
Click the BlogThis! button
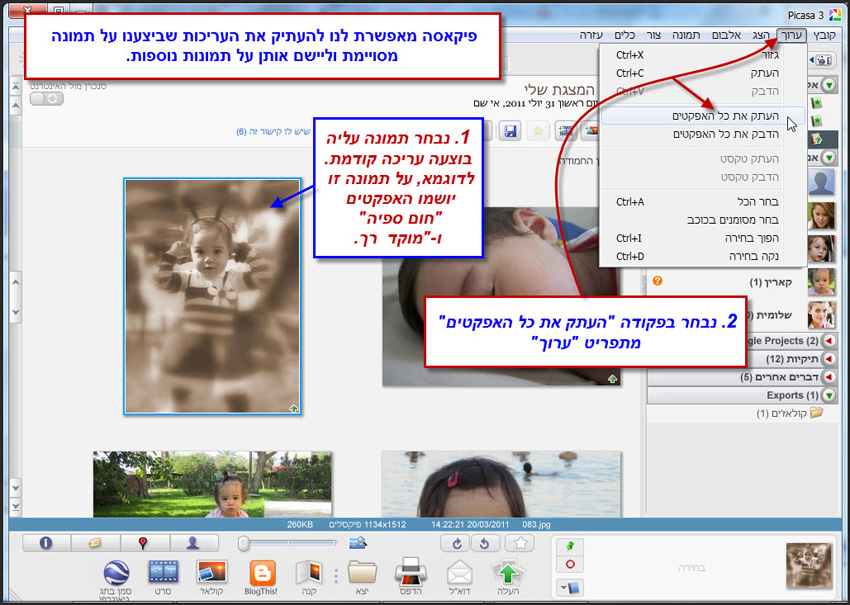262,577
